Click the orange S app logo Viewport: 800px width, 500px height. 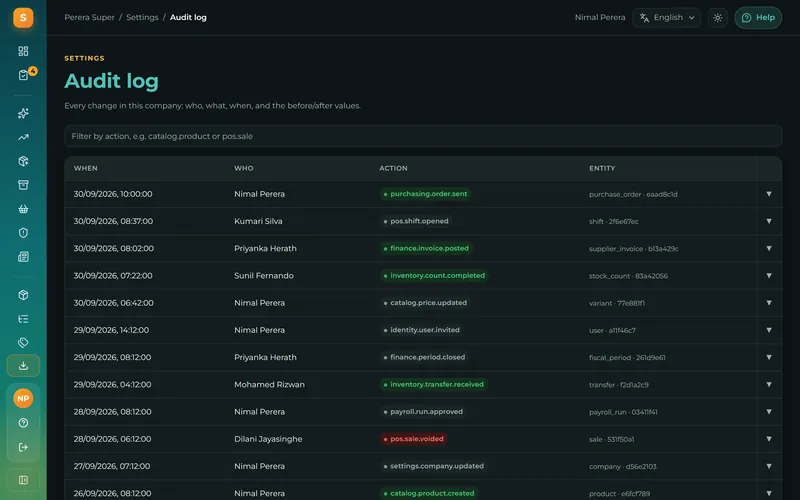point(23,18)
